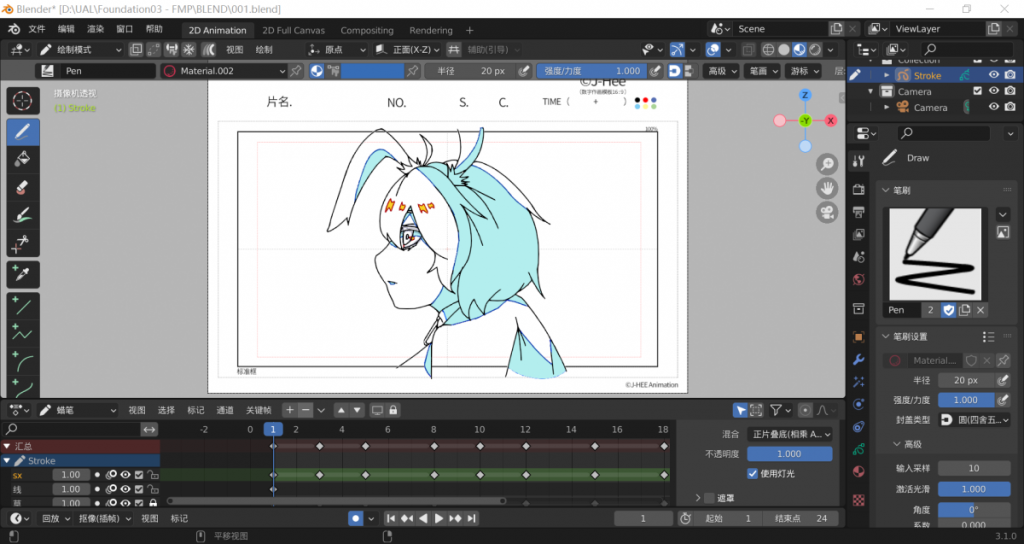The width and height of the screenshot is (1024, 544).
Task: Switch to the Rendering workspace tab
Action: pos(430,30)
